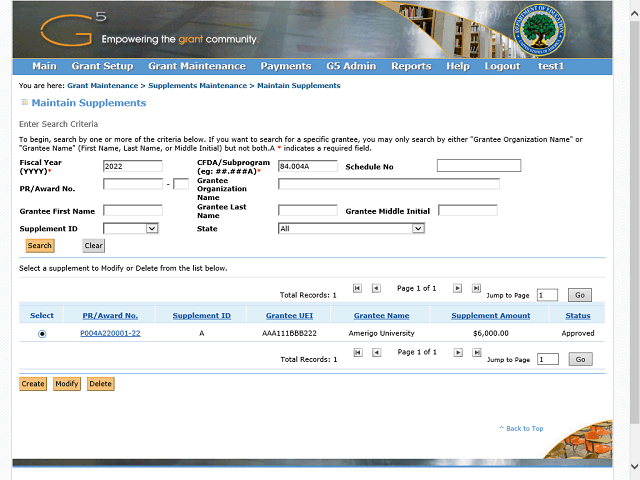Click into the Fiscal Year input field
The image size is (640, 480).
[132, 166]
